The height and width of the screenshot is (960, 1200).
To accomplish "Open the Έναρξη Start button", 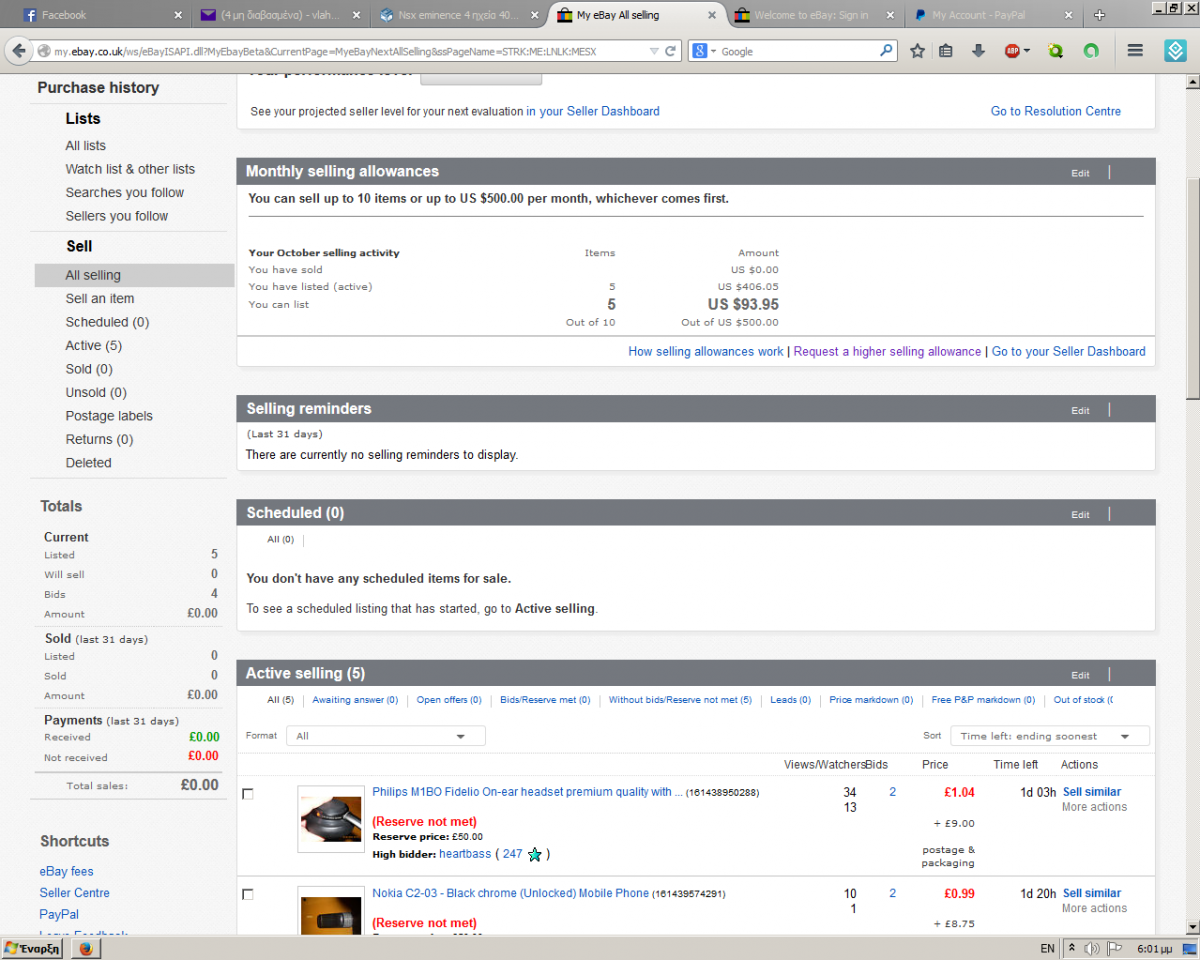I will click(x=32, y=948).
